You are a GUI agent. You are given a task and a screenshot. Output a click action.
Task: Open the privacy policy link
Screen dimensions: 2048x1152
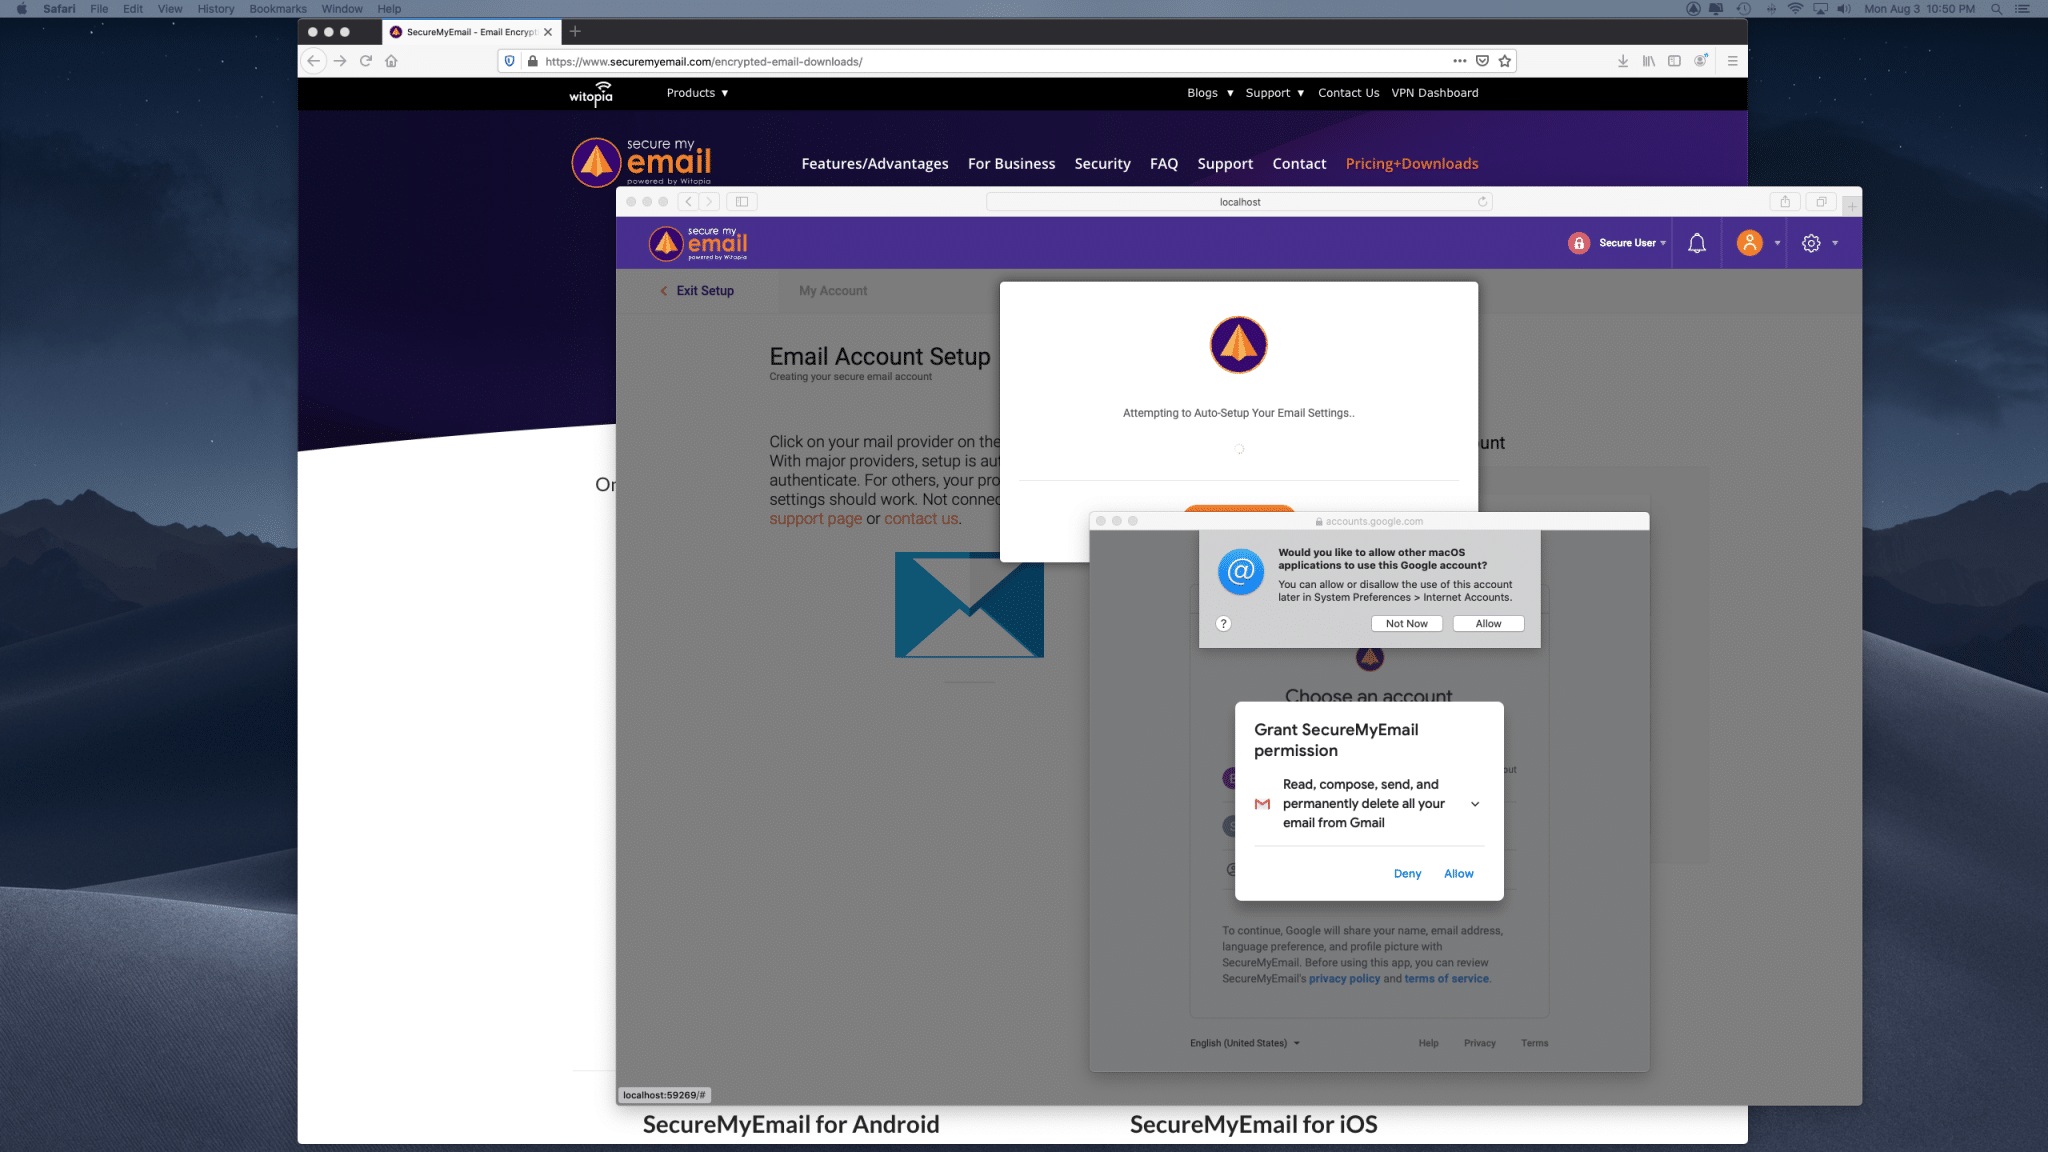[x=1344, y=979]
